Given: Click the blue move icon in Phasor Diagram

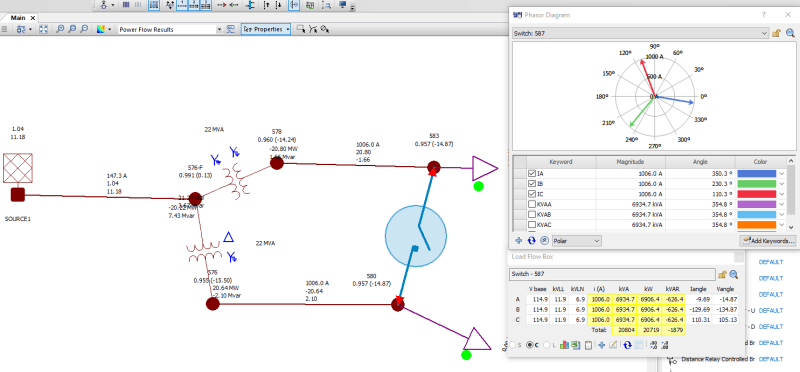Looking at the screenshot, I should click(519, 240).
